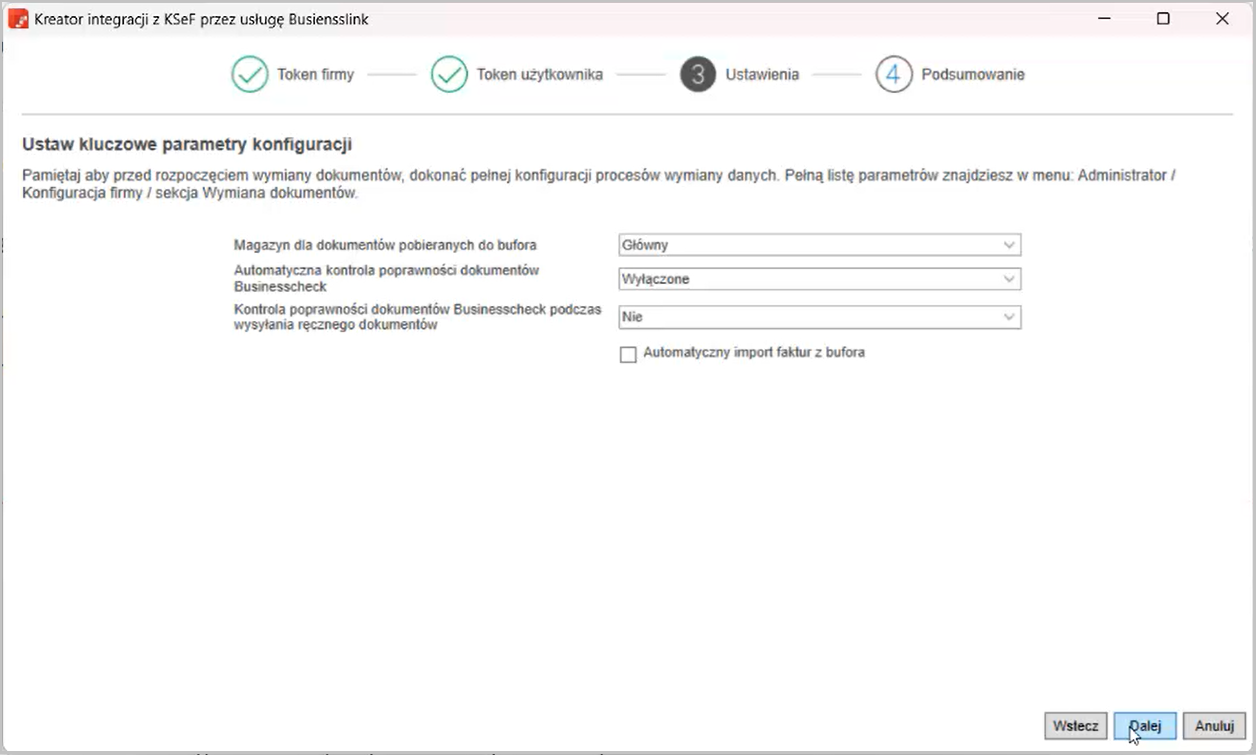Click the step 4 Podsumowanie circle icon
1256x755 pixels.
coord(894,75)
